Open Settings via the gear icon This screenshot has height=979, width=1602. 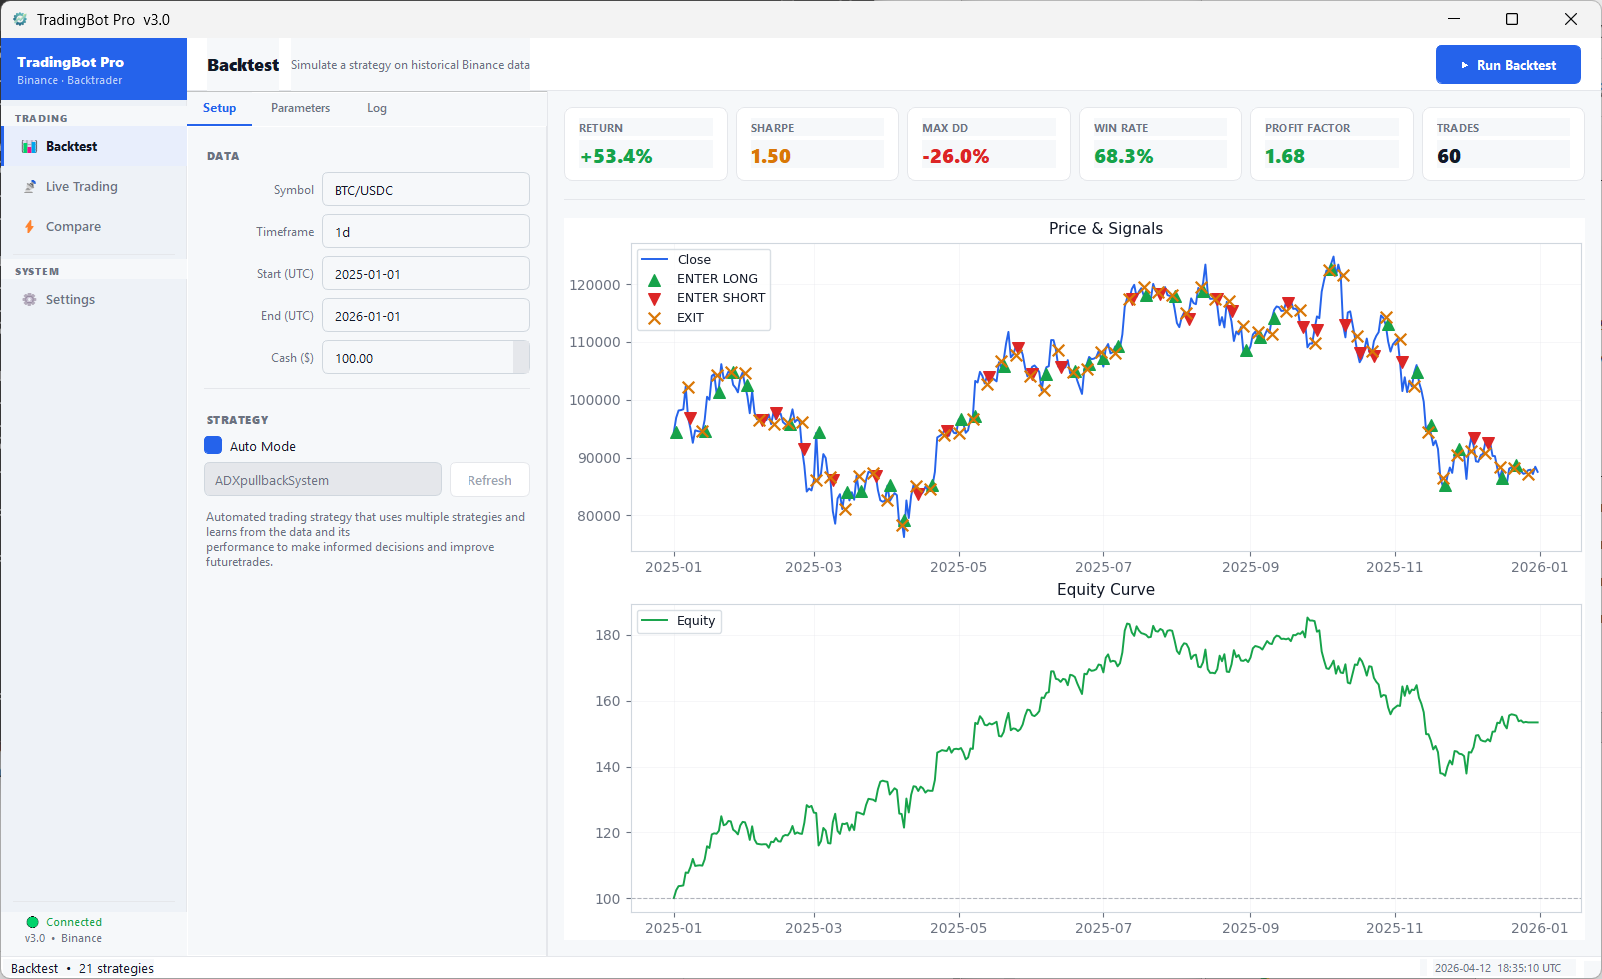tap(29, 299)
